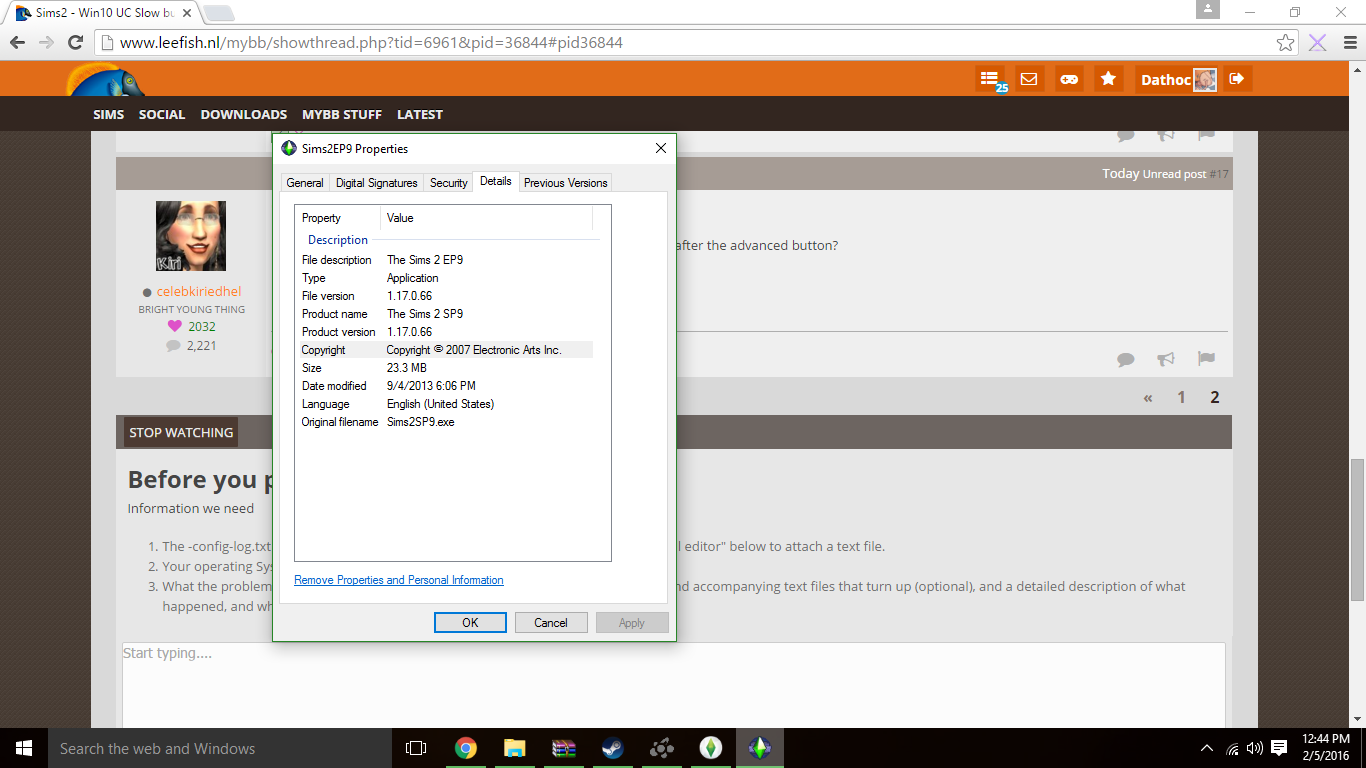Click the Chrome bookmark star icon
1366x768 pixels.
(1286, 43)
